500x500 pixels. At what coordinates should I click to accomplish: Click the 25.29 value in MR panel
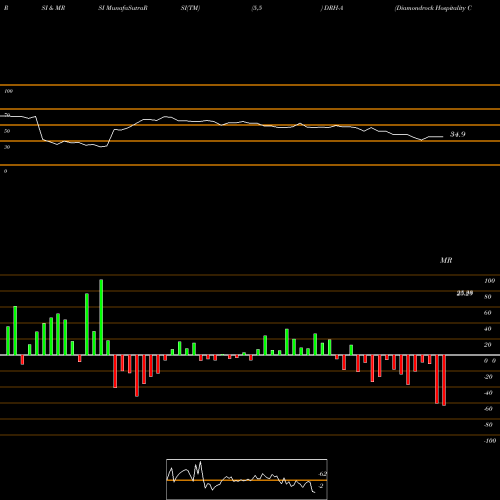click(x=465, y=293)
